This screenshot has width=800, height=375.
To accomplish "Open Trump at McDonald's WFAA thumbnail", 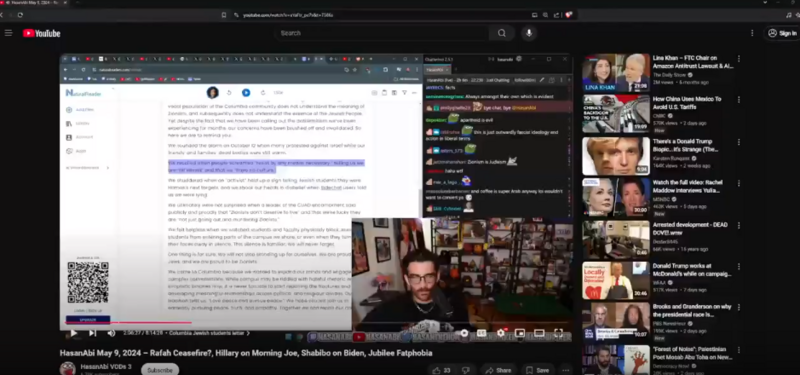I will pos(616,281).
